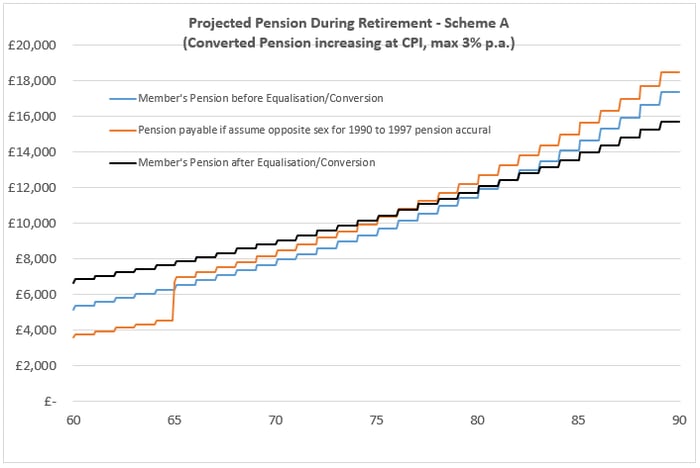Click the x-axis label 75
The image size is (700, 468).
click(x=375, y=419)
